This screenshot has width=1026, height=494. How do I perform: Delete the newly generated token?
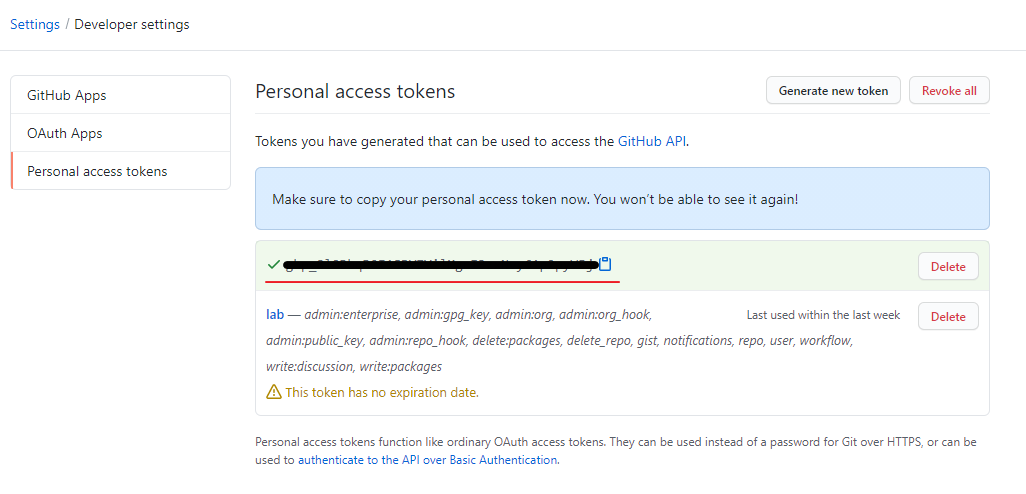point(948,266)
